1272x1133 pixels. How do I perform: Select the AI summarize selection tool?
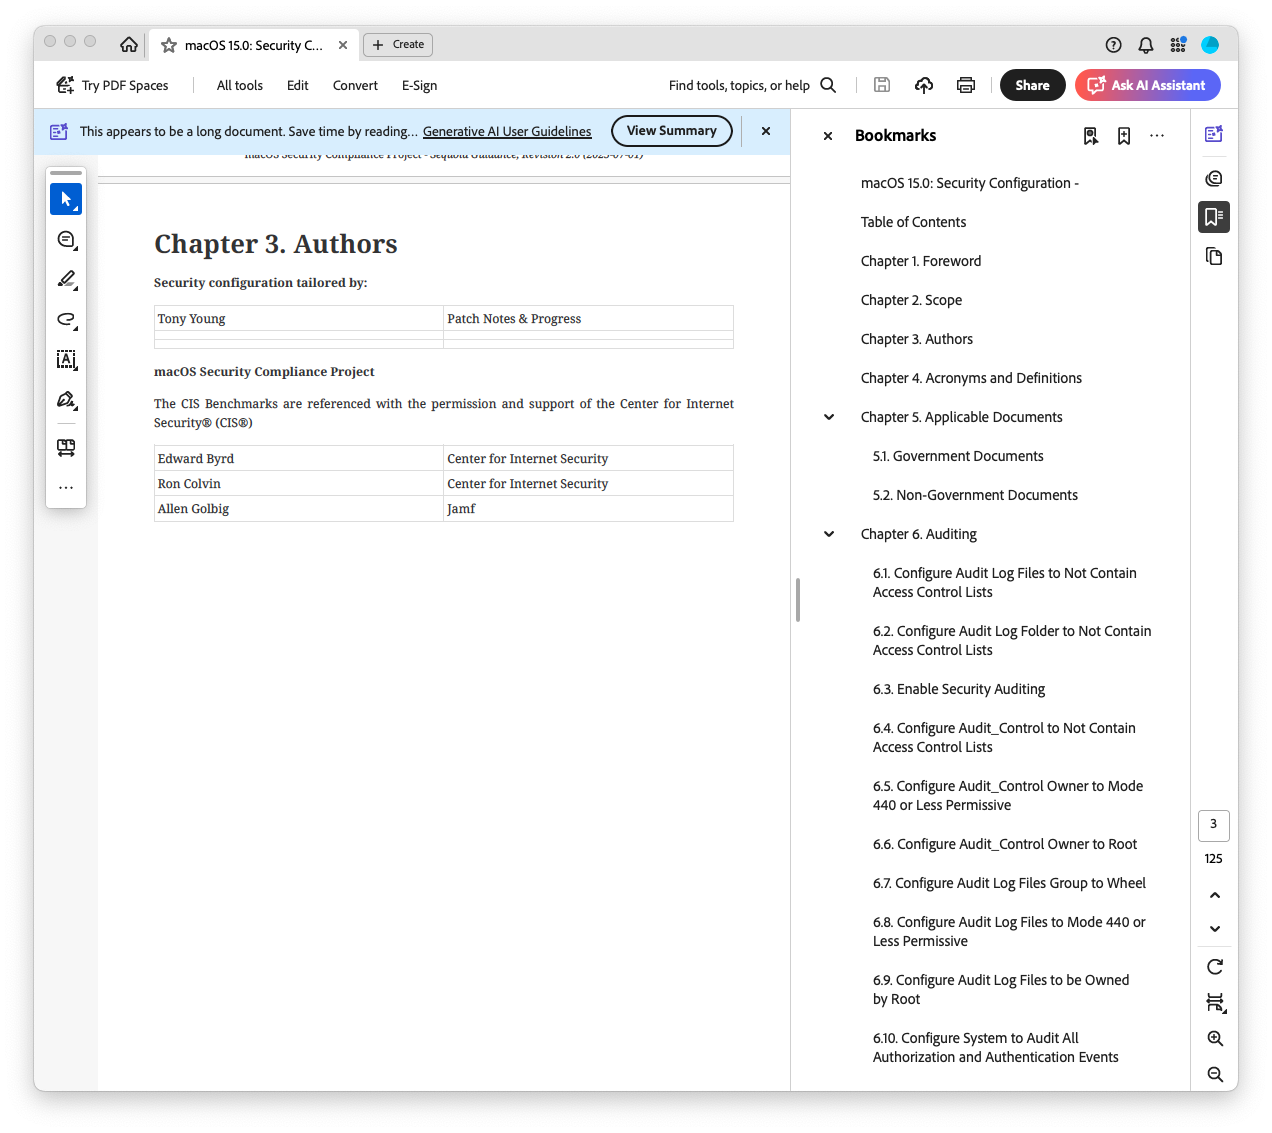tap(66, 447)
